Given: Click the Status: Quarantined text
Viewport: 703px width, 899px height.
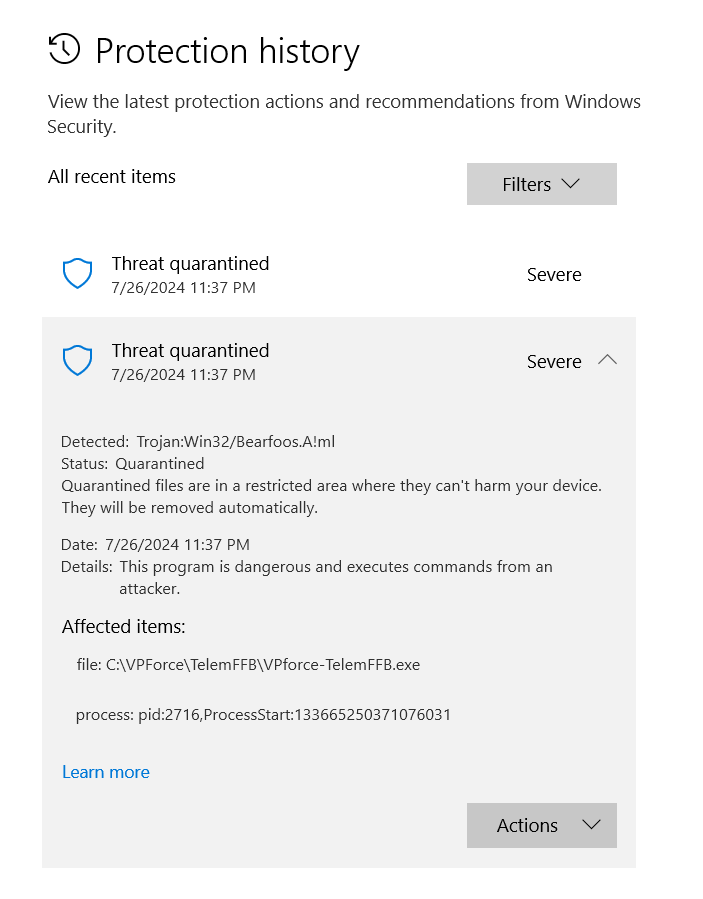Looking at the screenshot, I should coord(132,464).
